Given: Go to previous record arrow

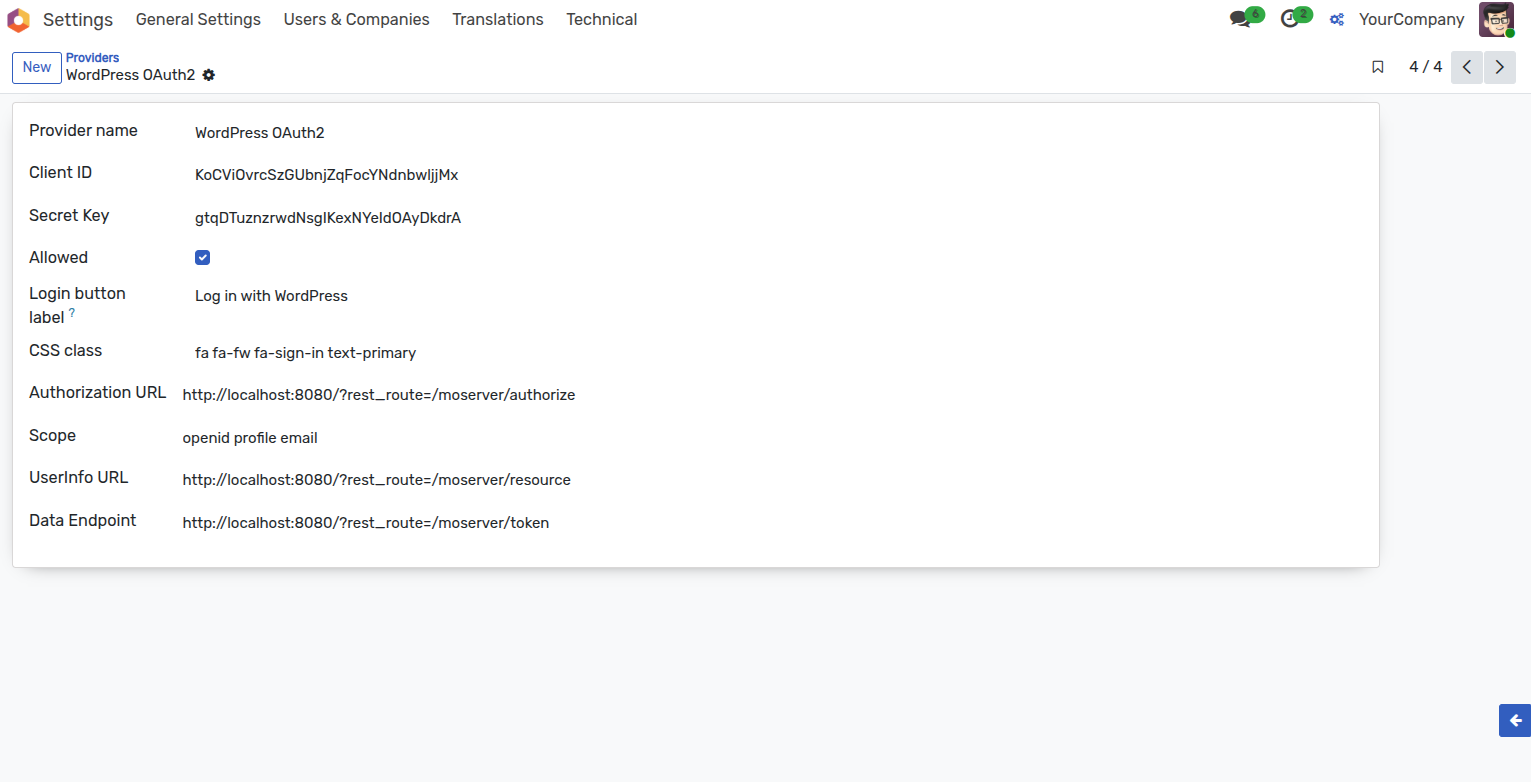Looking at the screenshot, I should [1467, 67].
